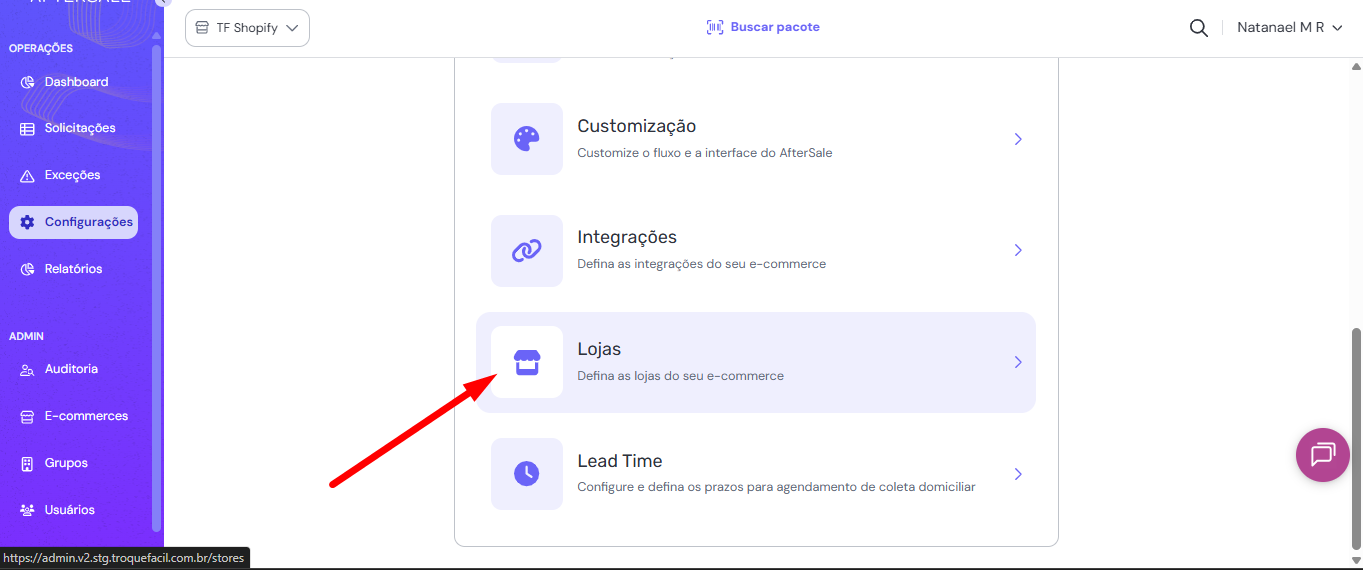Screen dimensions: 1363x570
Task: Click the Lojas storefront icon
Action: (x=526, y=362)
